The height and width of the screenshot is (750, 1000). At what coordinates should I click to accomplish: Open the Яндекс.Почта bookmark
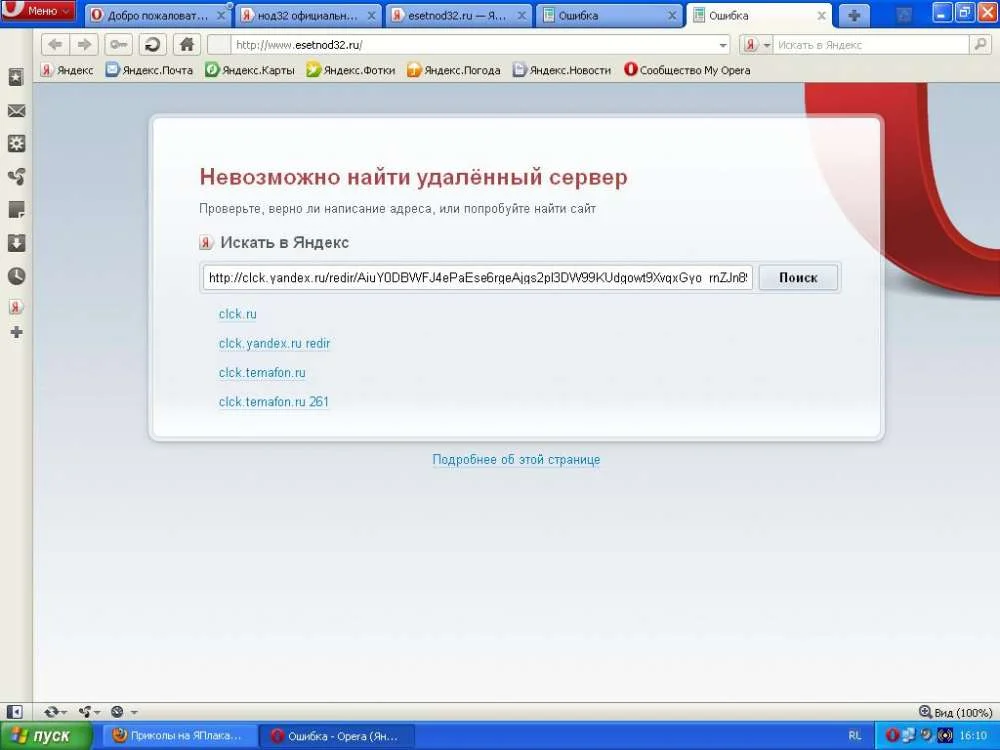coord(149,70)
